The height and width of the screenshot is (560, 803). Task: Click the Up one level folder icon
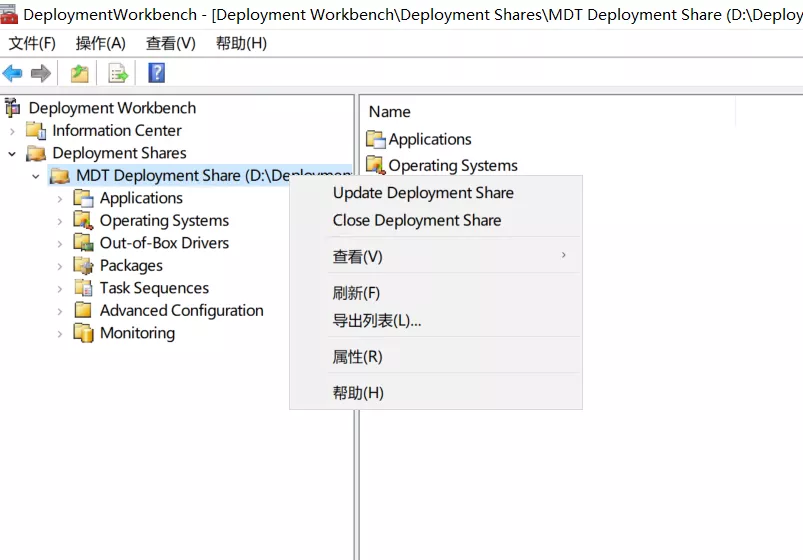pos(79,73)
